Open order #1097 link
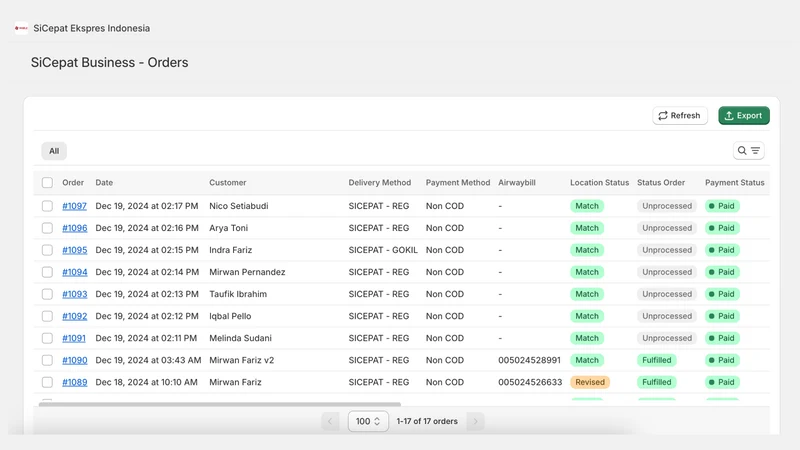The image size is (800, 450). 74,206
